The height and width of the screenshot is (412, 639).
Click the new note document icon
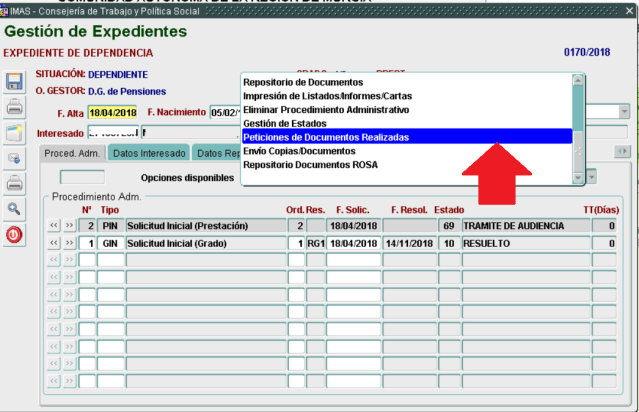[15, 132]
